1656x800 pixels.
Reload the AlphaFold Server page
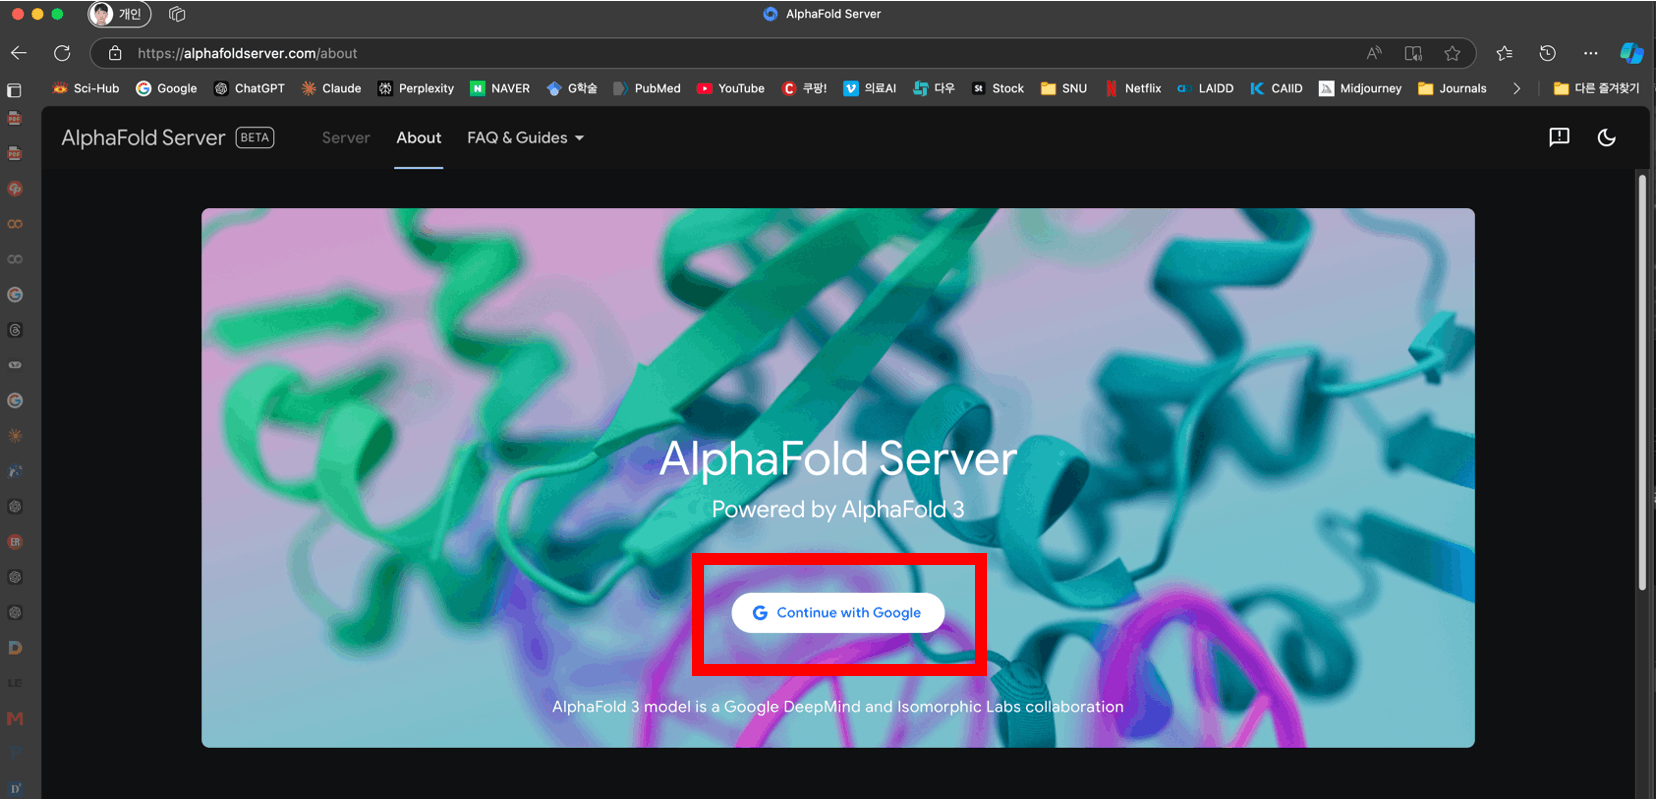(x=62, y=53)
